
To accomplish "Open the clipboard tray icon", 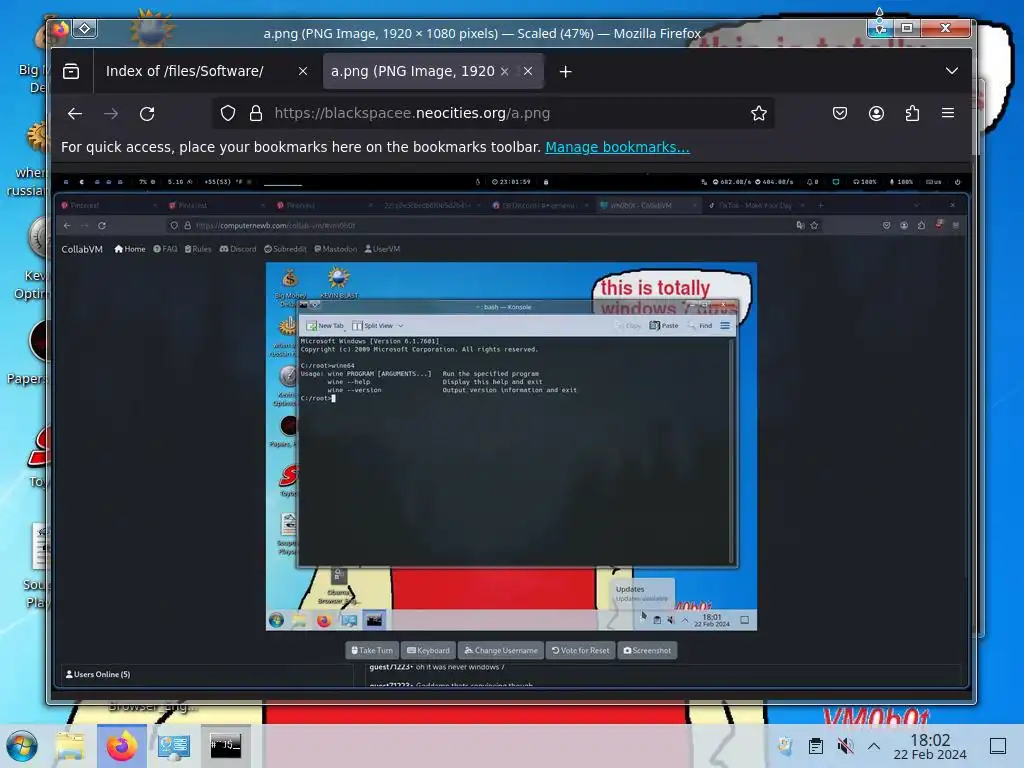I will 816,746.
